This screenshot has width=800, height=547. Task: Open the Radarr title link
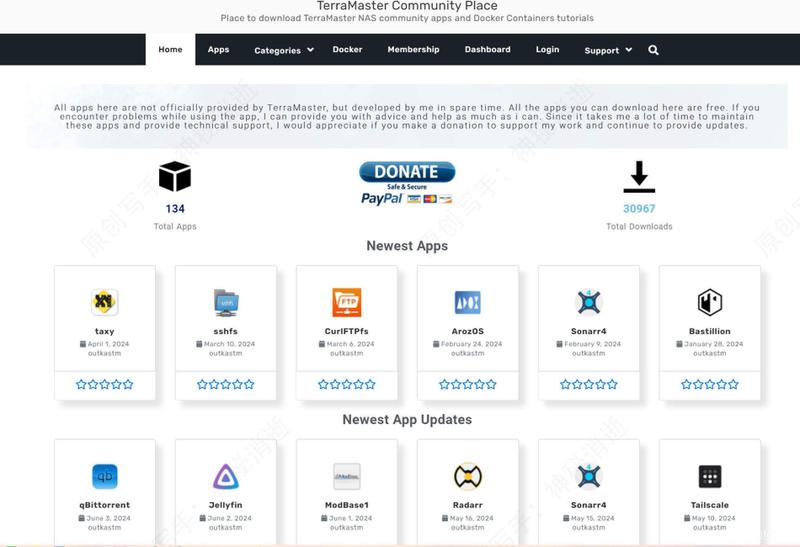tap(467, 505)
